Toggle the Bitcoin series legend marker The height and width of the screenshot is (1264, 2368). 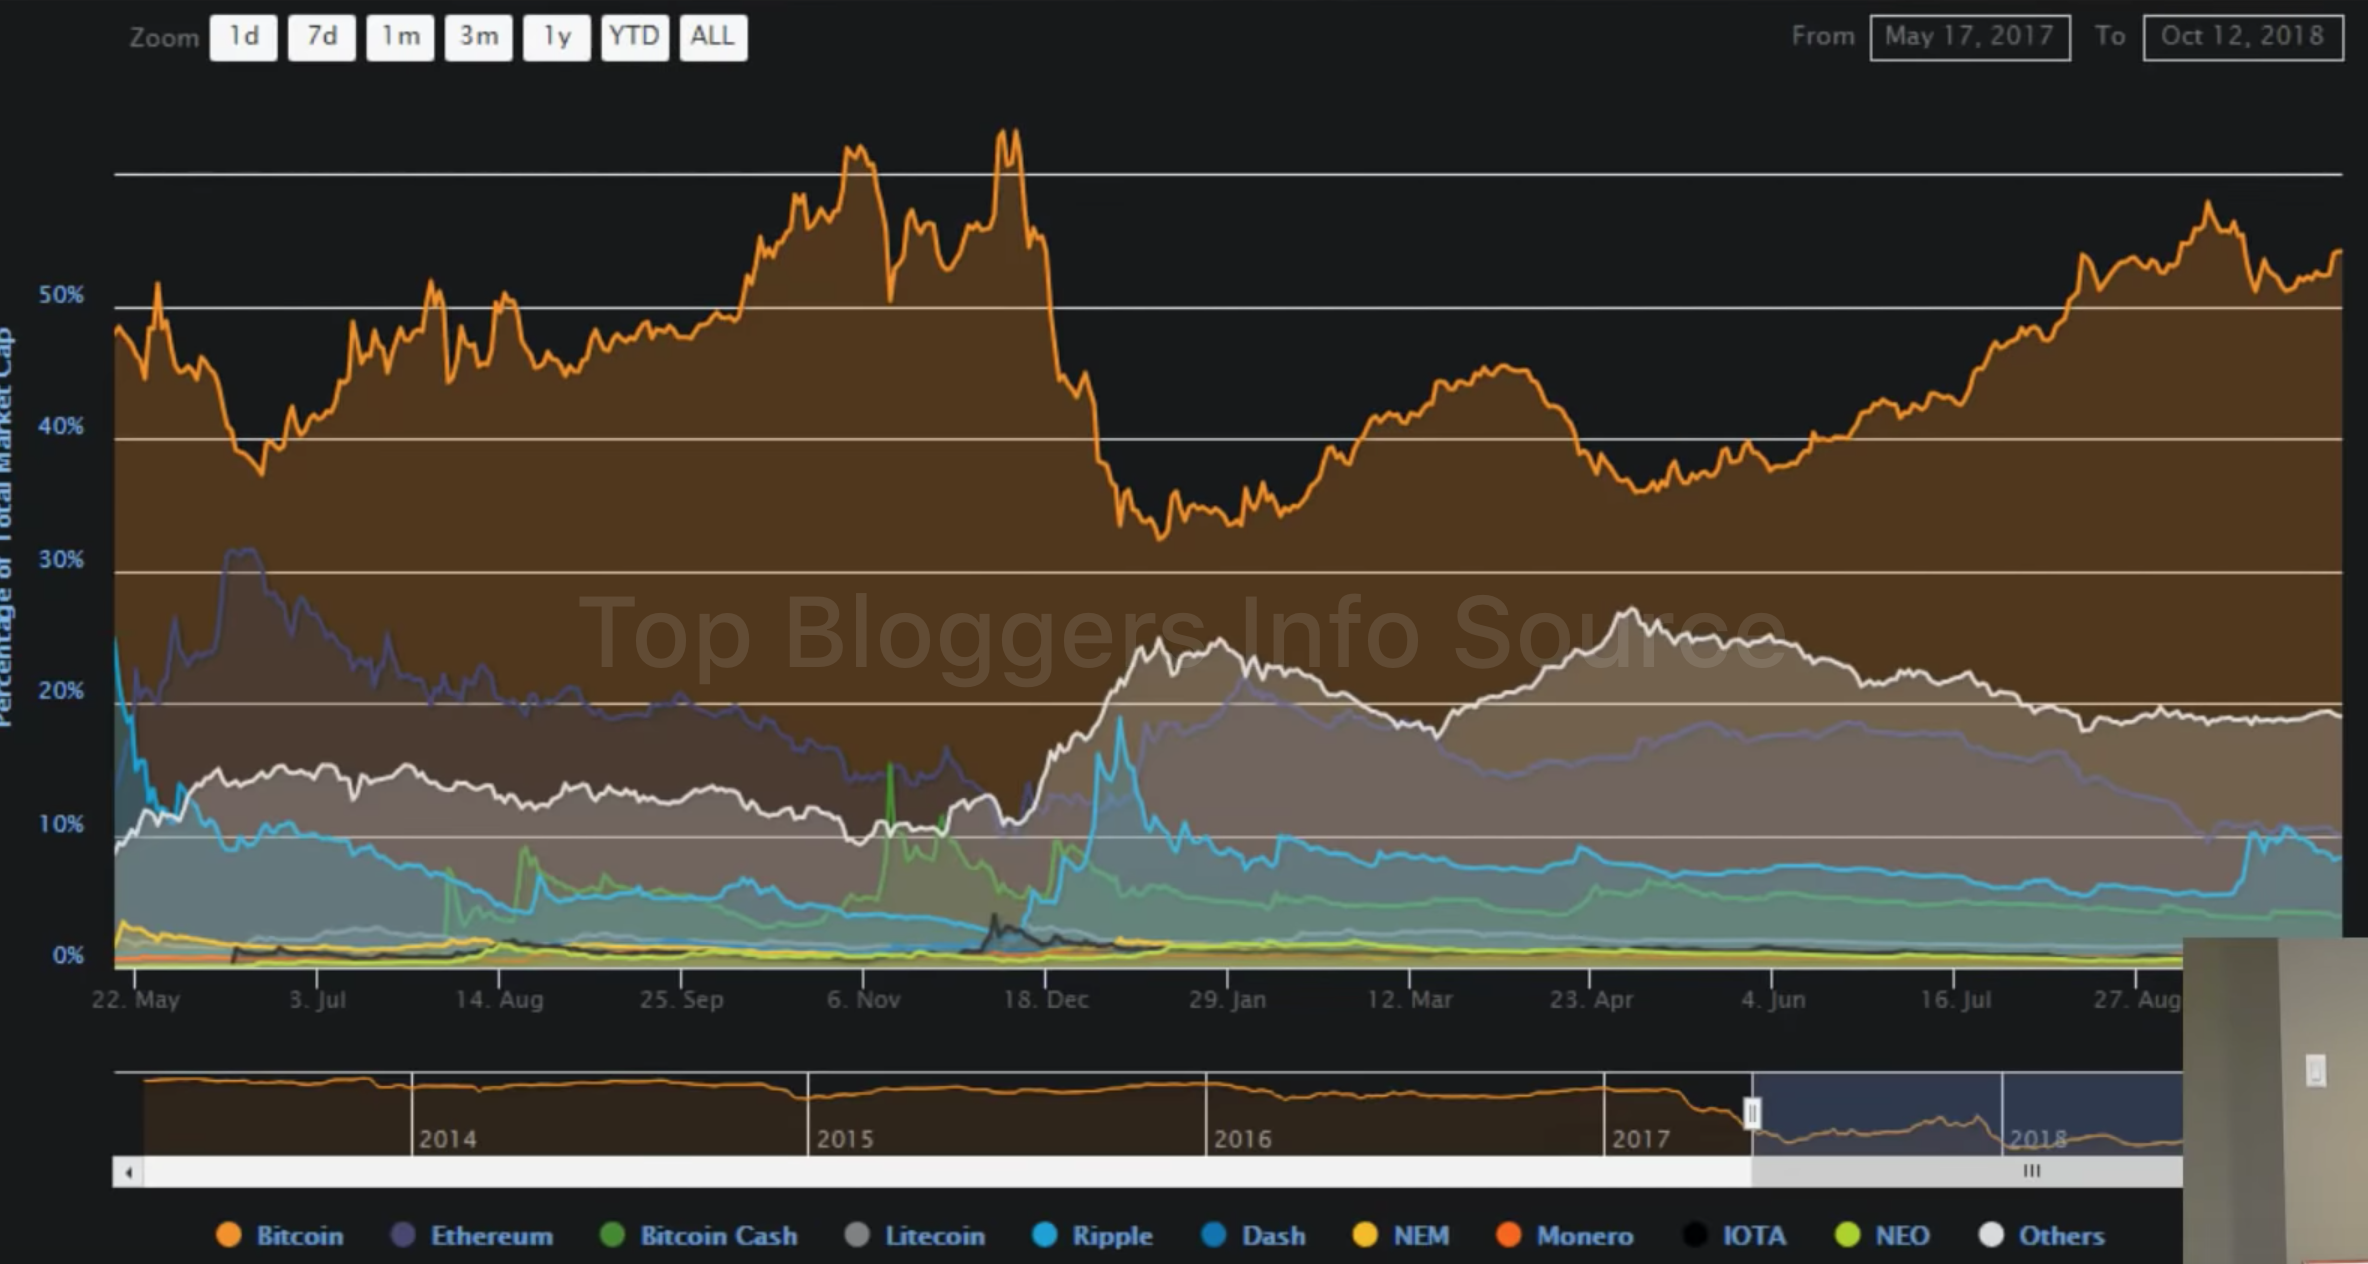[228, 1235]
